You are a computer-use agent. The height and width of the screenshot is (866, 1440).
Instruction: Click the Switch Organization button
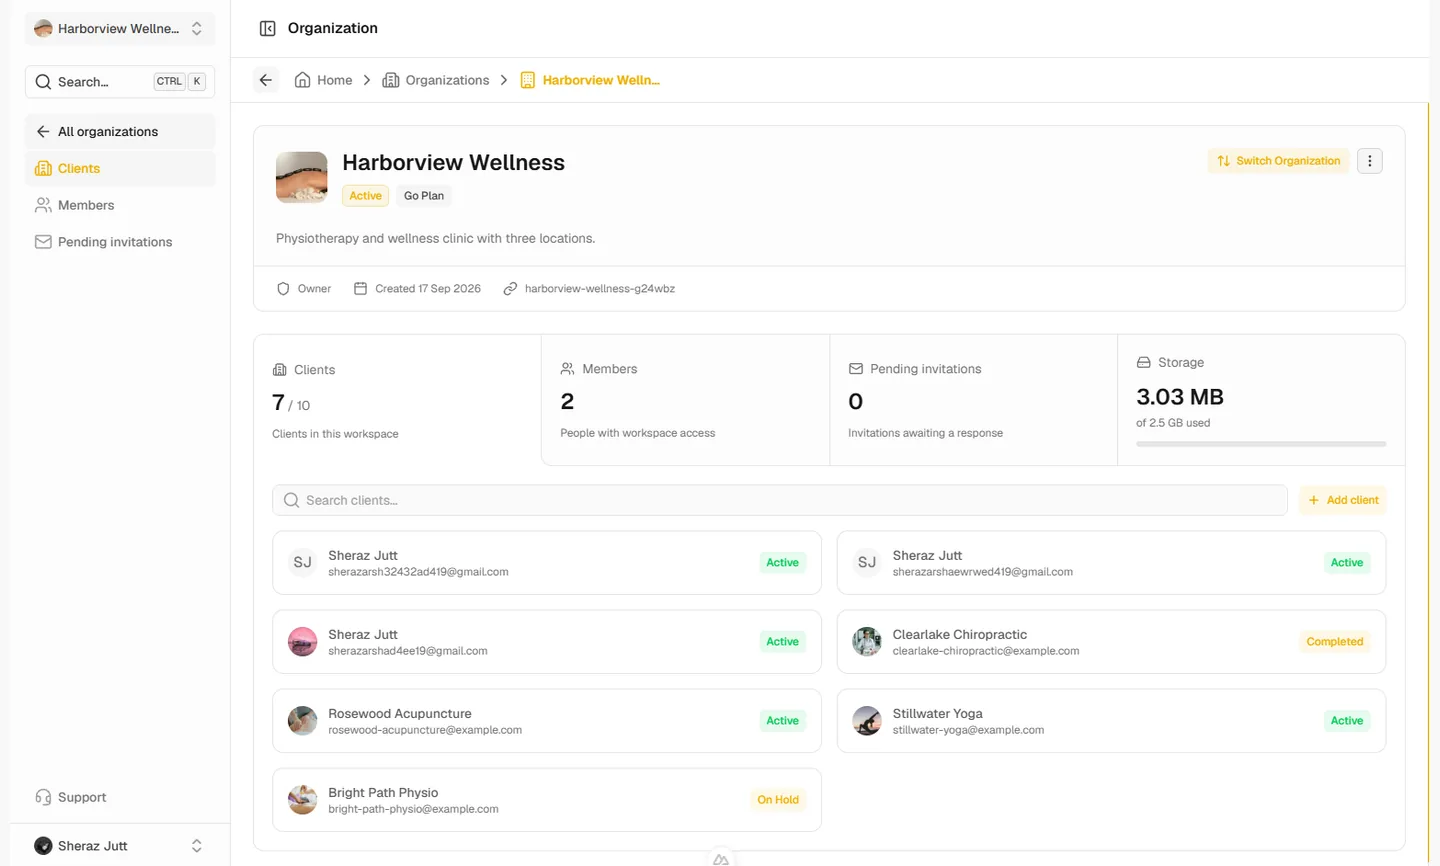point(1279,161)
